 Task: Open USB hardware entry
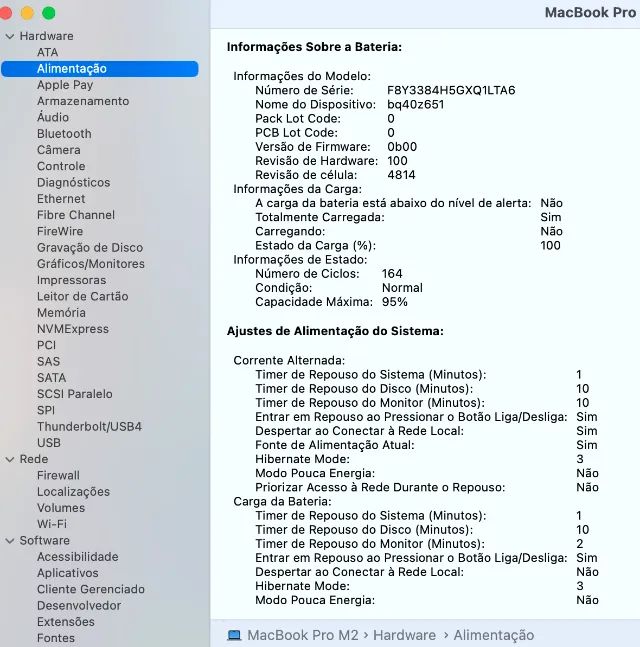coord(49,443)
